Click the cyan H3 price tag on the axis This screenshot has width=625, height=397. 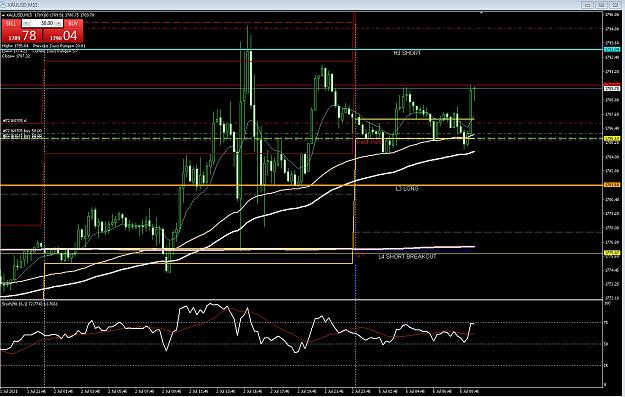click(612, 49)
